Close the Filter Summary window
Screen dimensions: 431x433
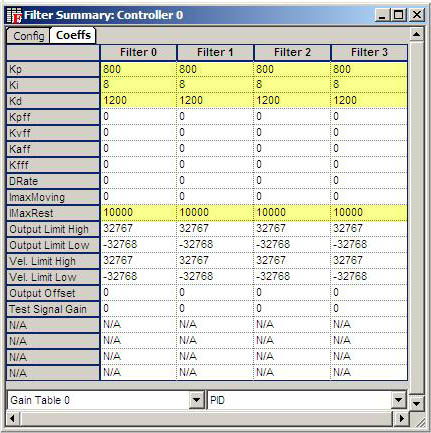pyautogui.click(x=417, y=15)
